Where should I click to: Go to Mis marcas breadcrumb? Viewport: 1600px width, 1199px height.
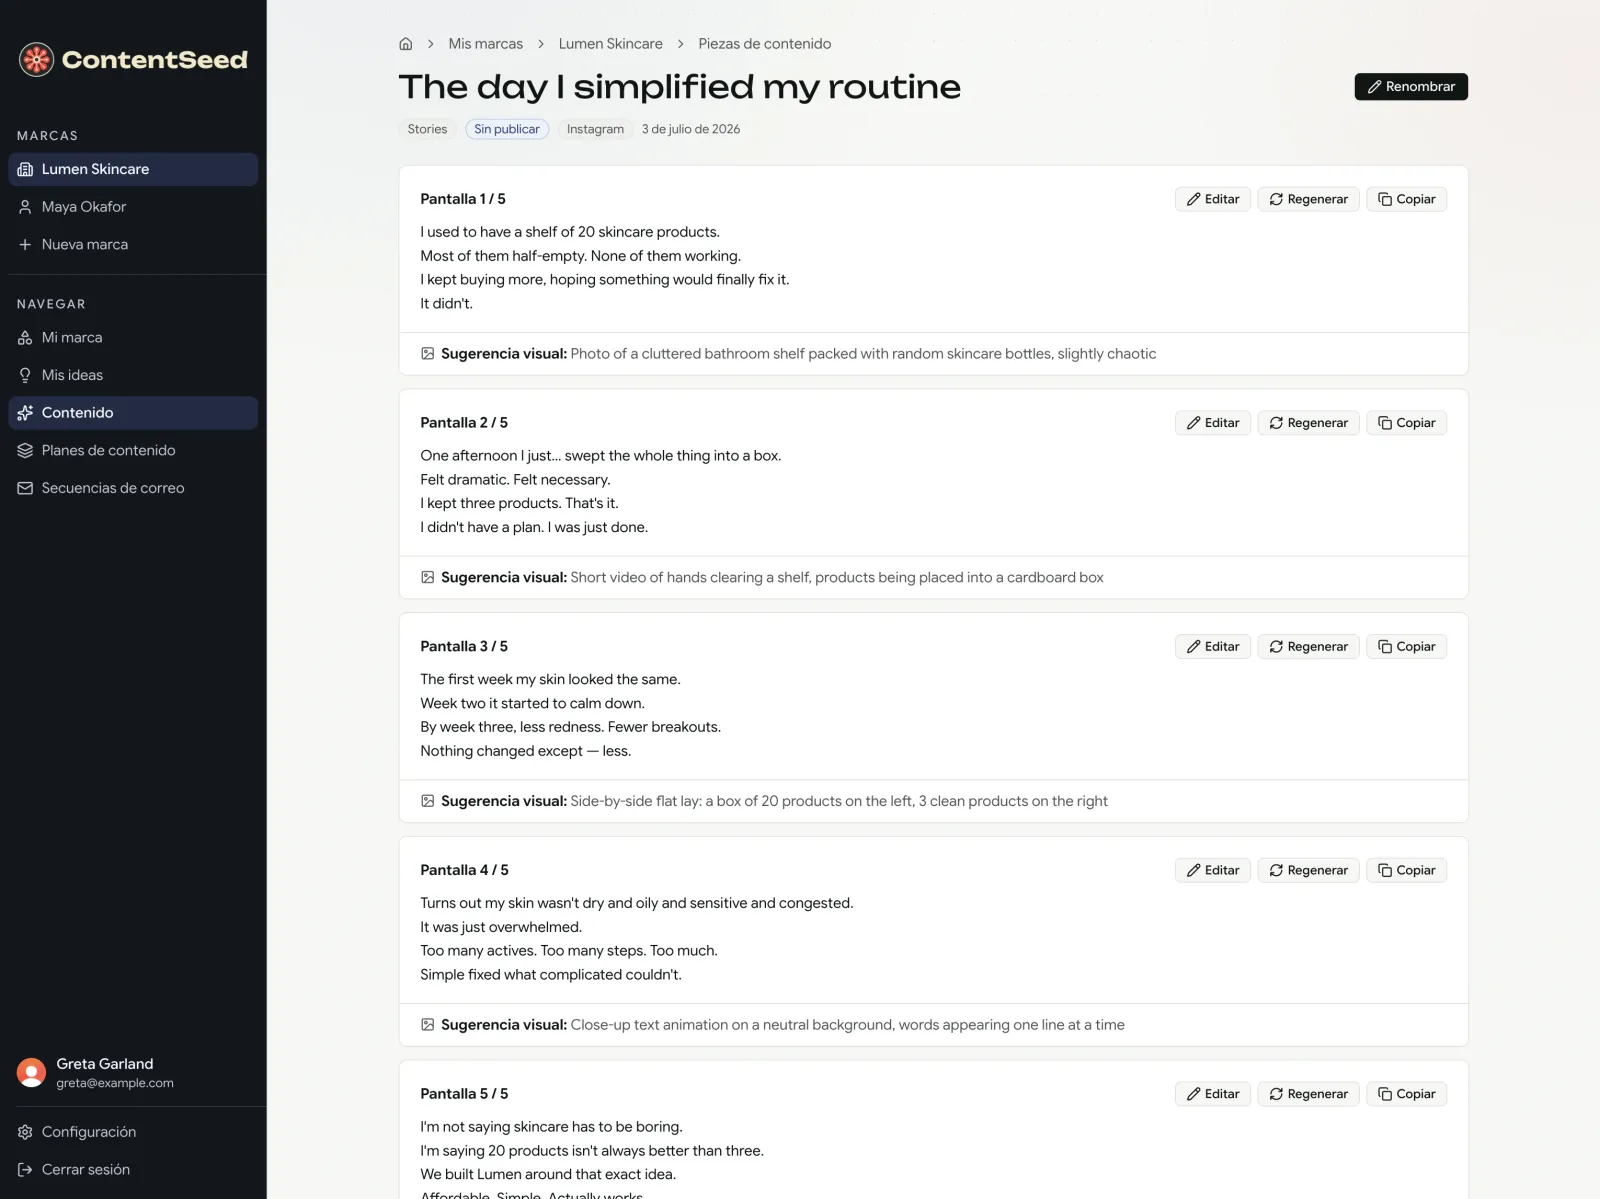(x=486, y=44)
